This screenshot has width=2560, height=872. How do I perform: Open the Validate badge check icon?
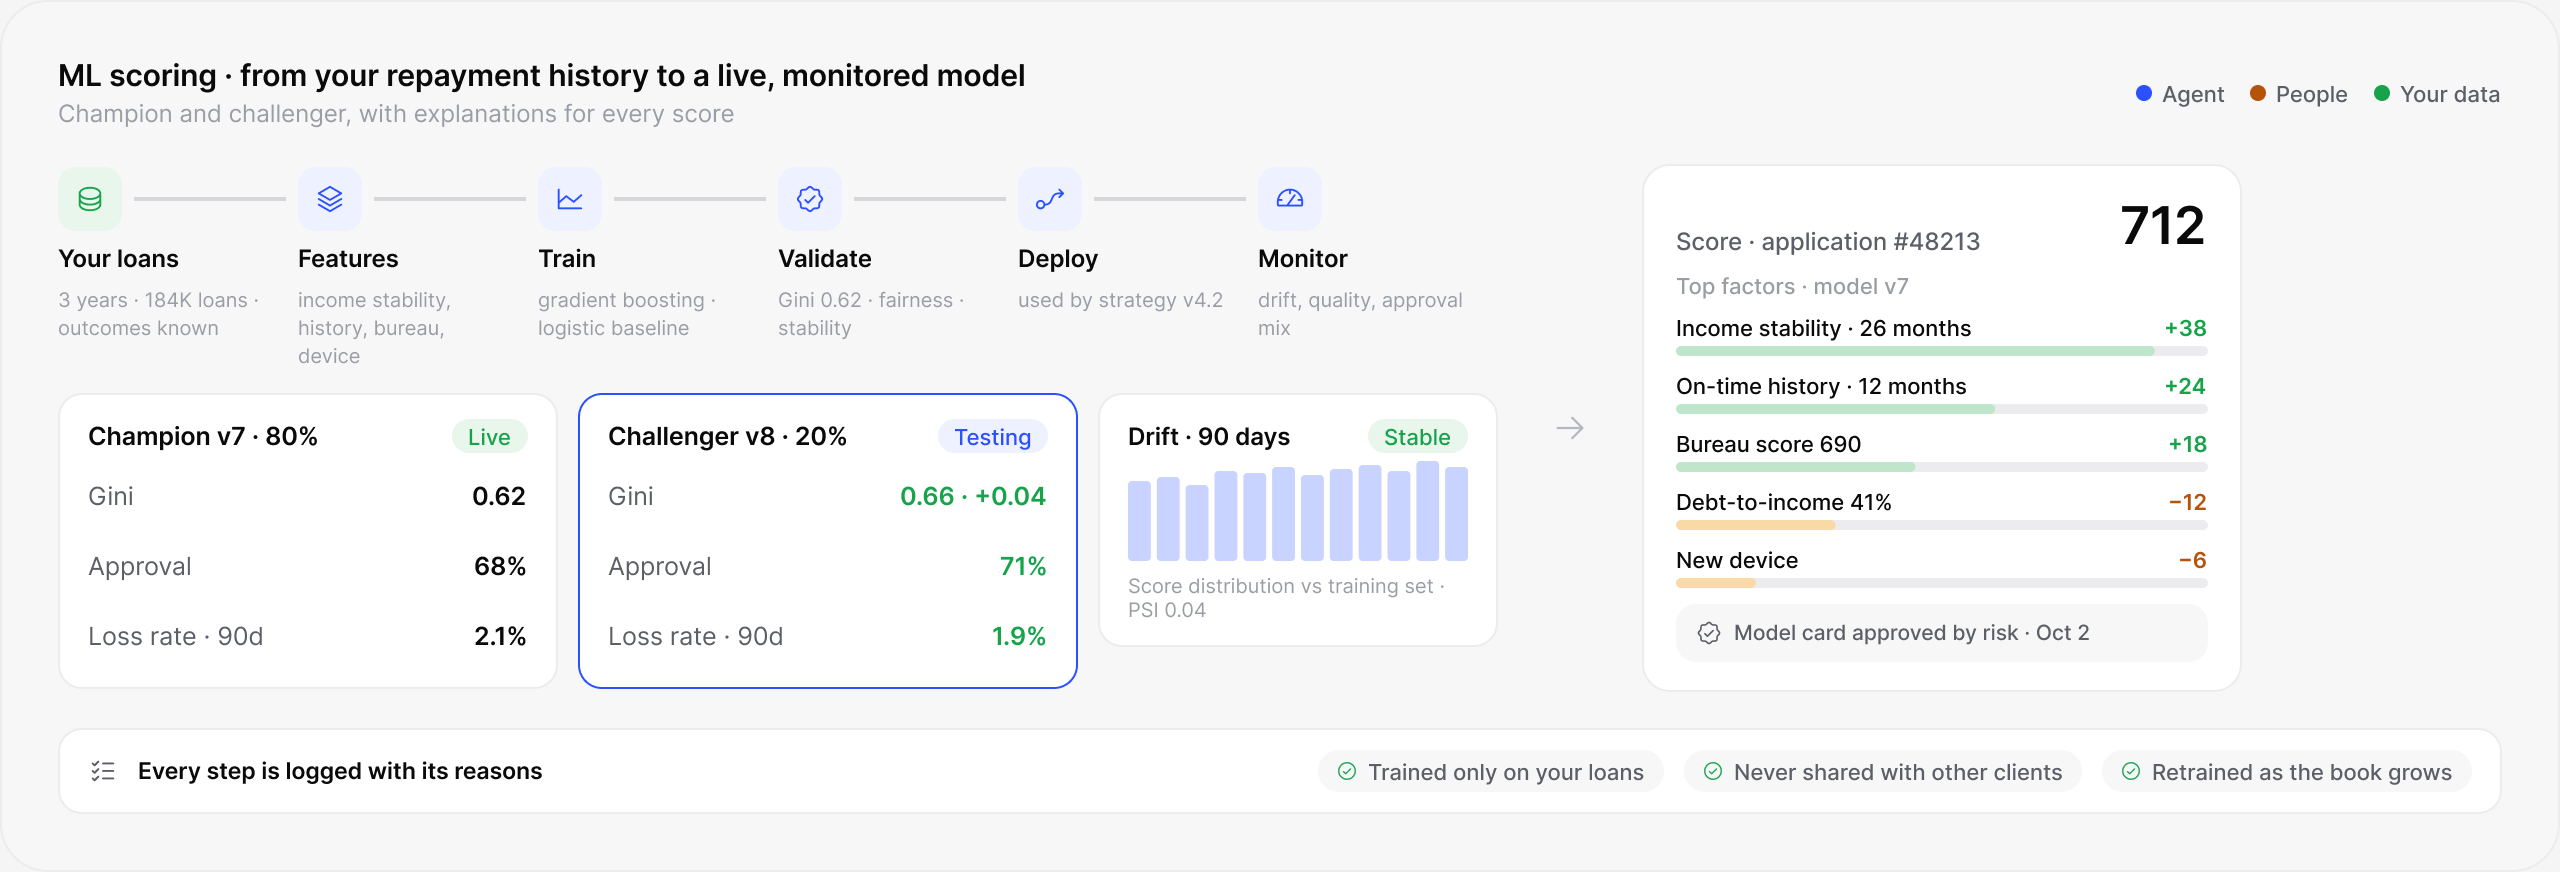tap(810, 199)
